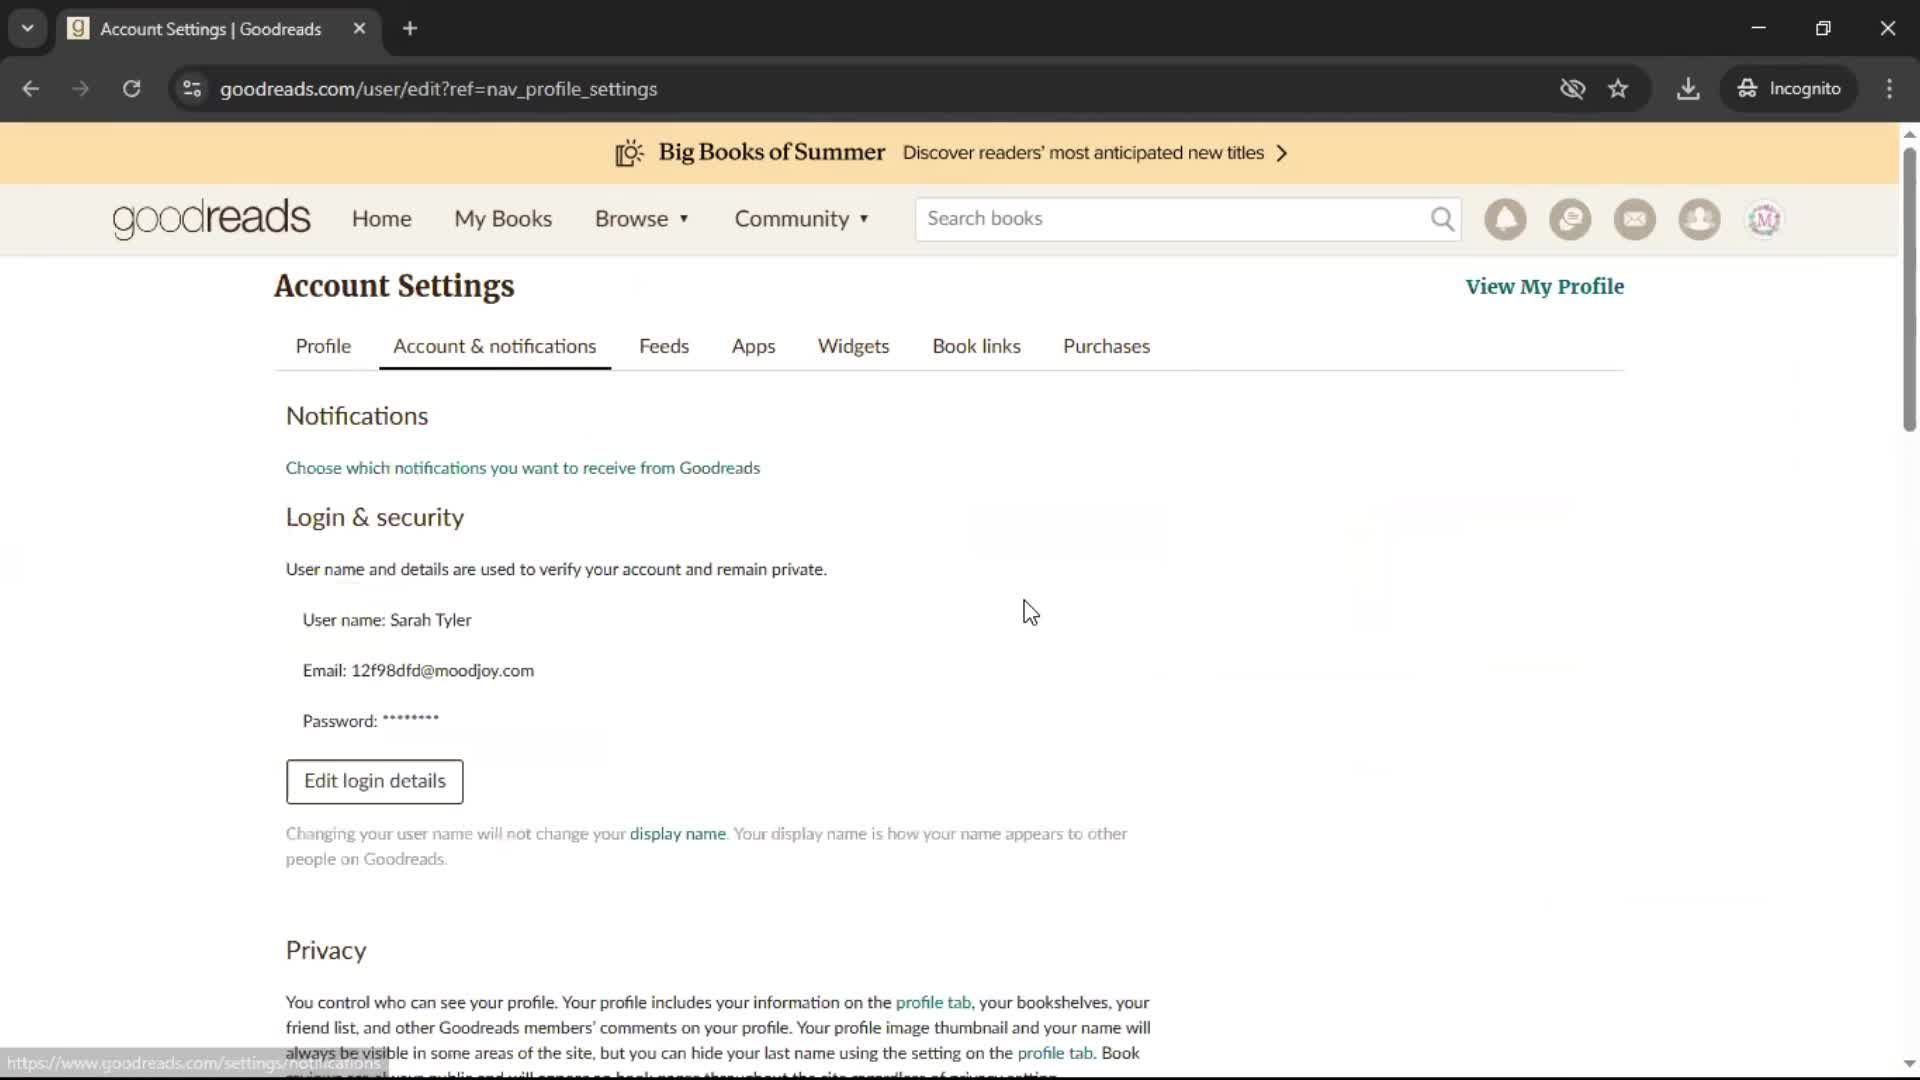Click the Account Settings page title

394,286
